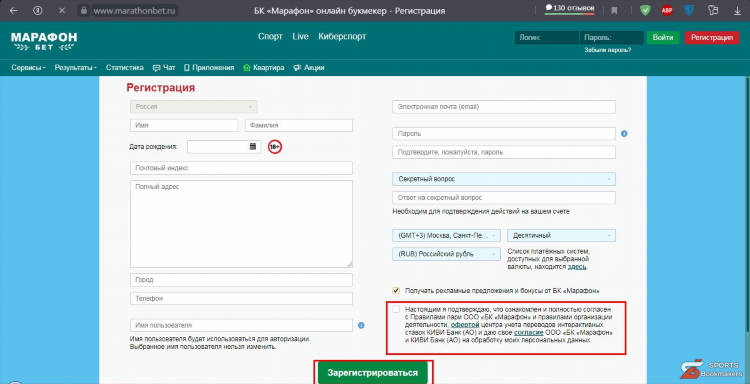Click the red Регистрация header button
This screenshot has height=384, width=750.
point(712,38)
